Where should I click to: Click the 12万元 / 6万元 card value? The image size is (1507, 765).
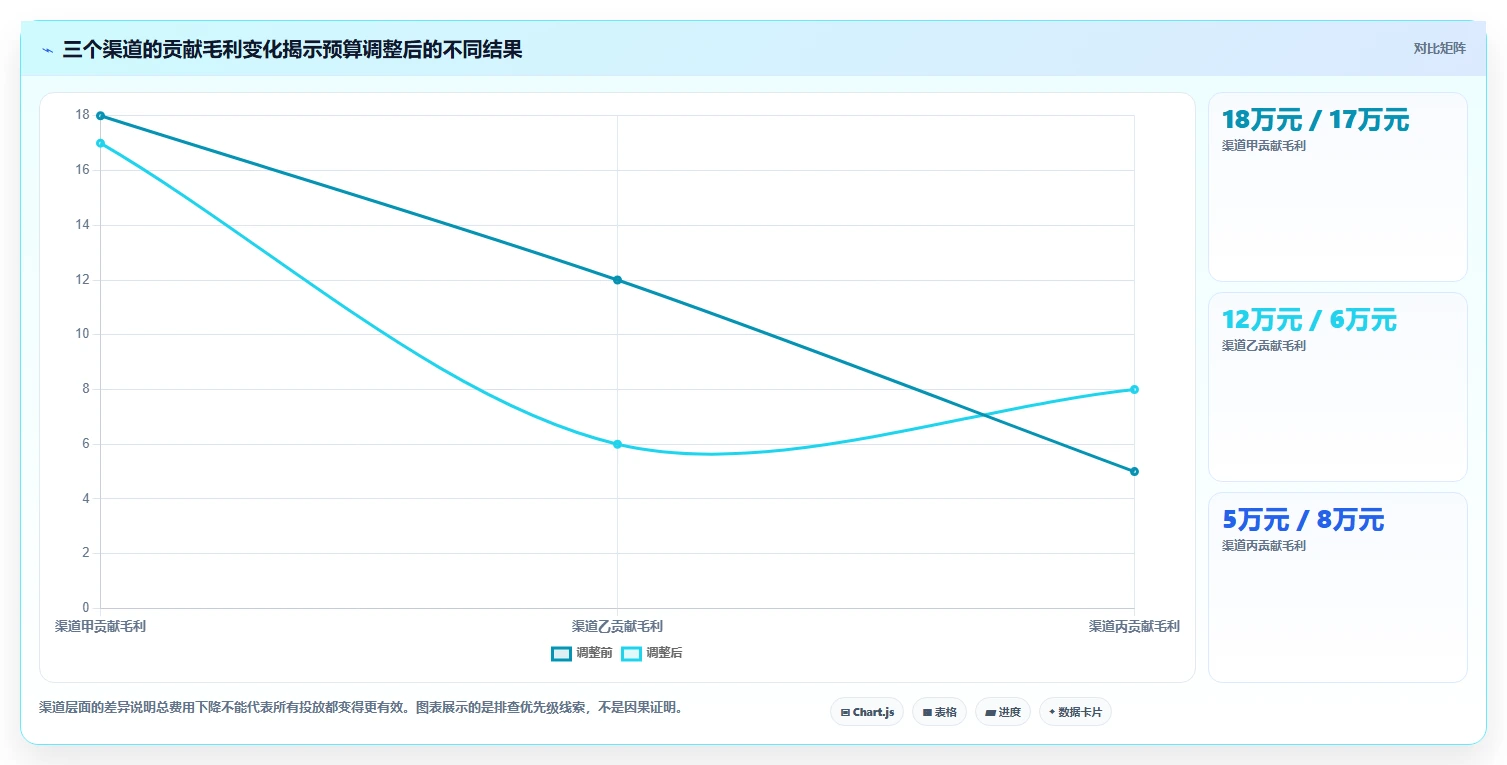tap(1309, 320)
